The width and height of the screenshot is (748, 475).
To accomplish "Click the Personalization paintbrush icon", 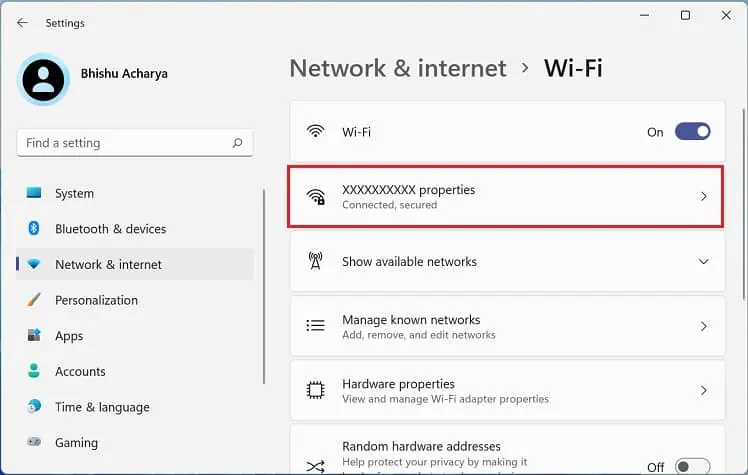I will tap(34, 300).
